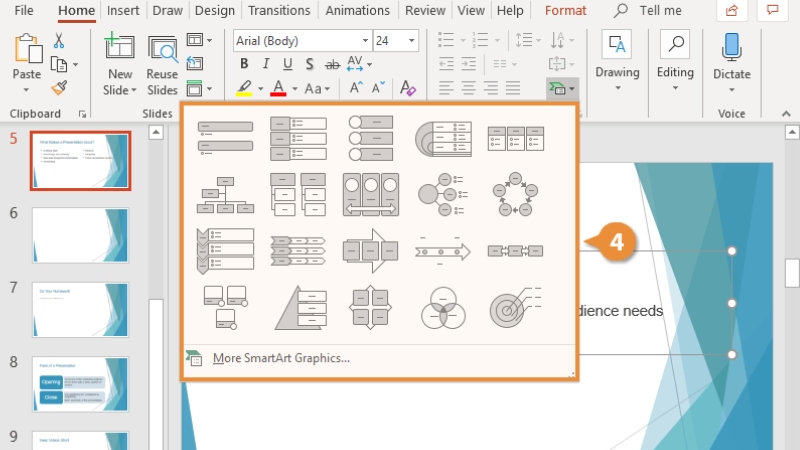This screenshot has height=450, width=800.
Task: Click the Tell me search box
Action: coord(649,10)
